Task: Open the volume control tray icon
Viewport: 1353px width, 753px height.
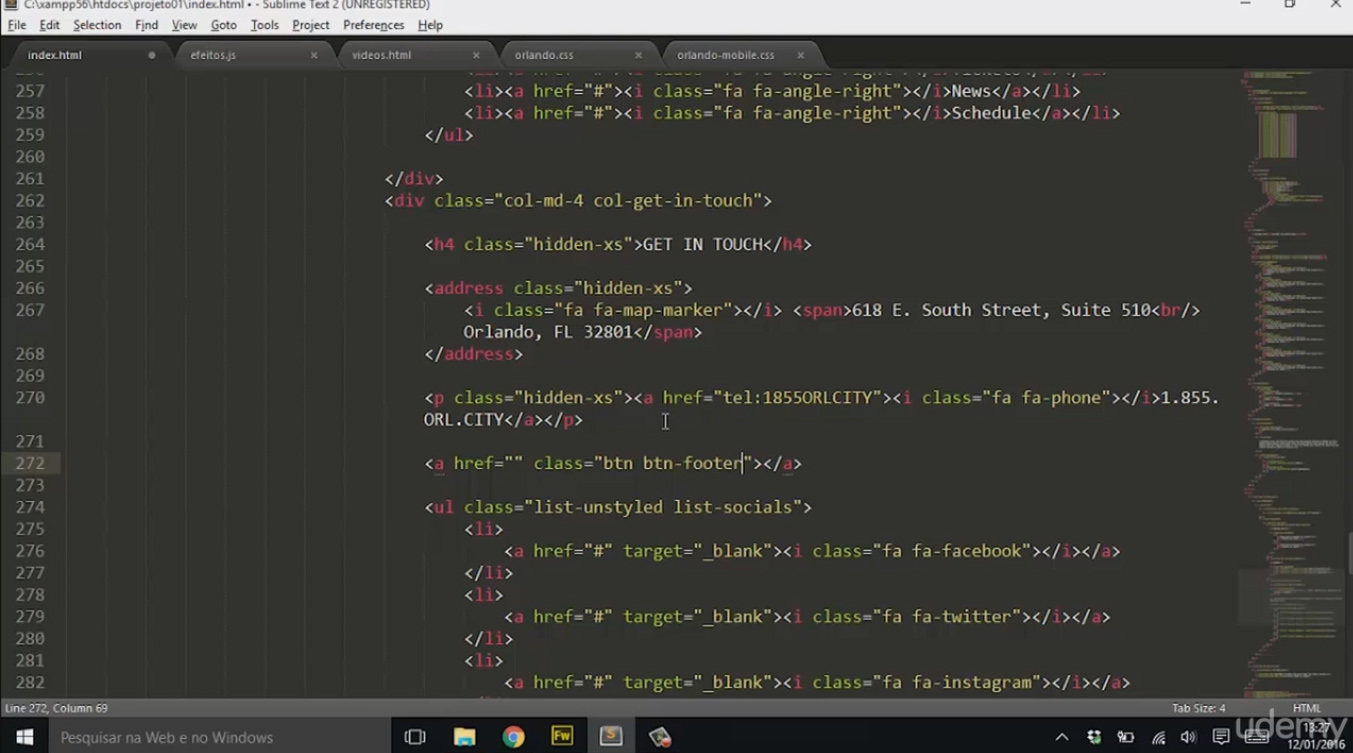Action: point(1188,738)
